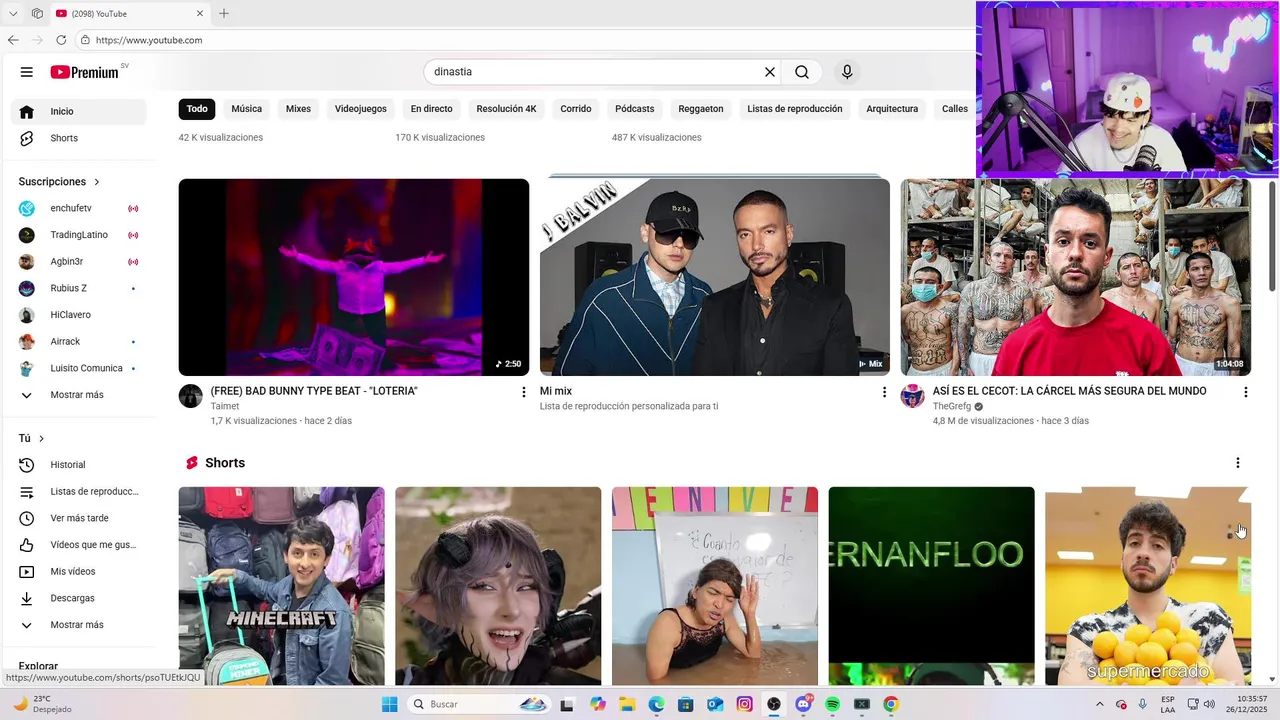Select the Pódcasts filter chip
Viewport: 1280px width, 720px height.
click(x=635, y=109)
